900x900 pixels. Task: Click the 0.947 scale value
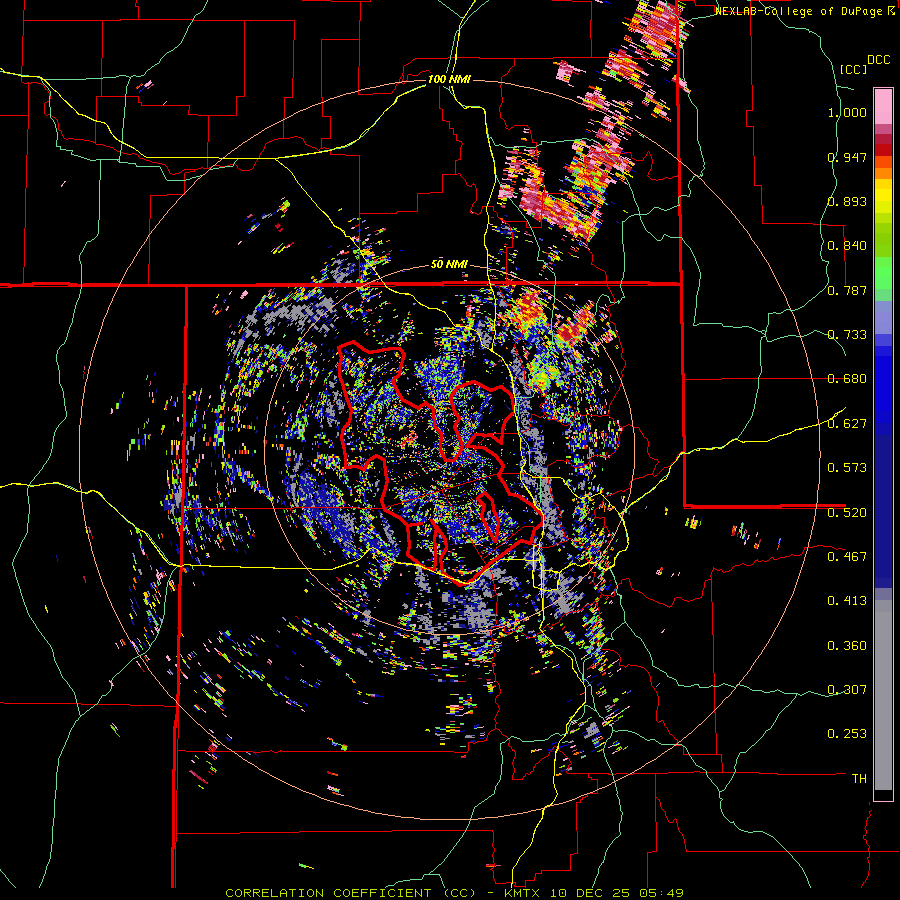(x=847, y=157)
